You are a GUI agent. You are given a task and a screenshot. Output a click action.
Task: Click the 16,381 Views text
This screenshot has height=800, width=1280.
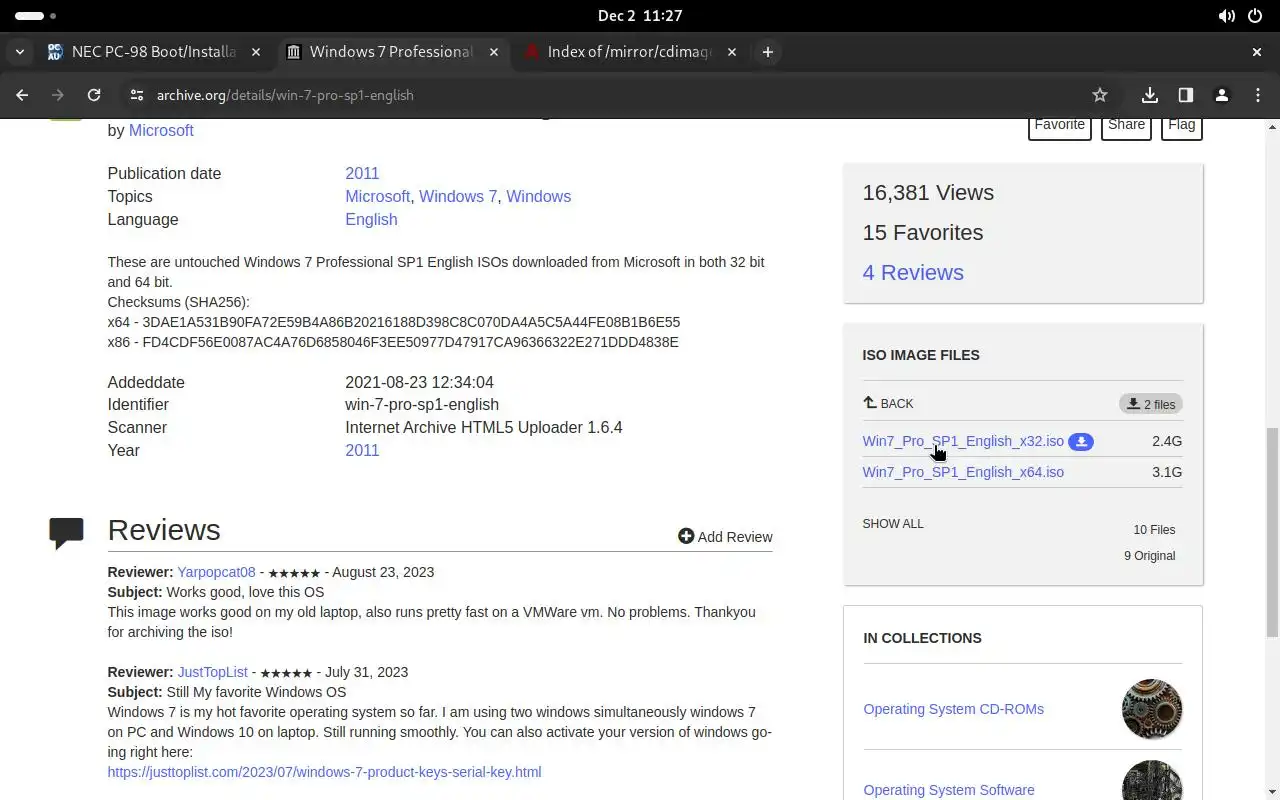[928, 193]
